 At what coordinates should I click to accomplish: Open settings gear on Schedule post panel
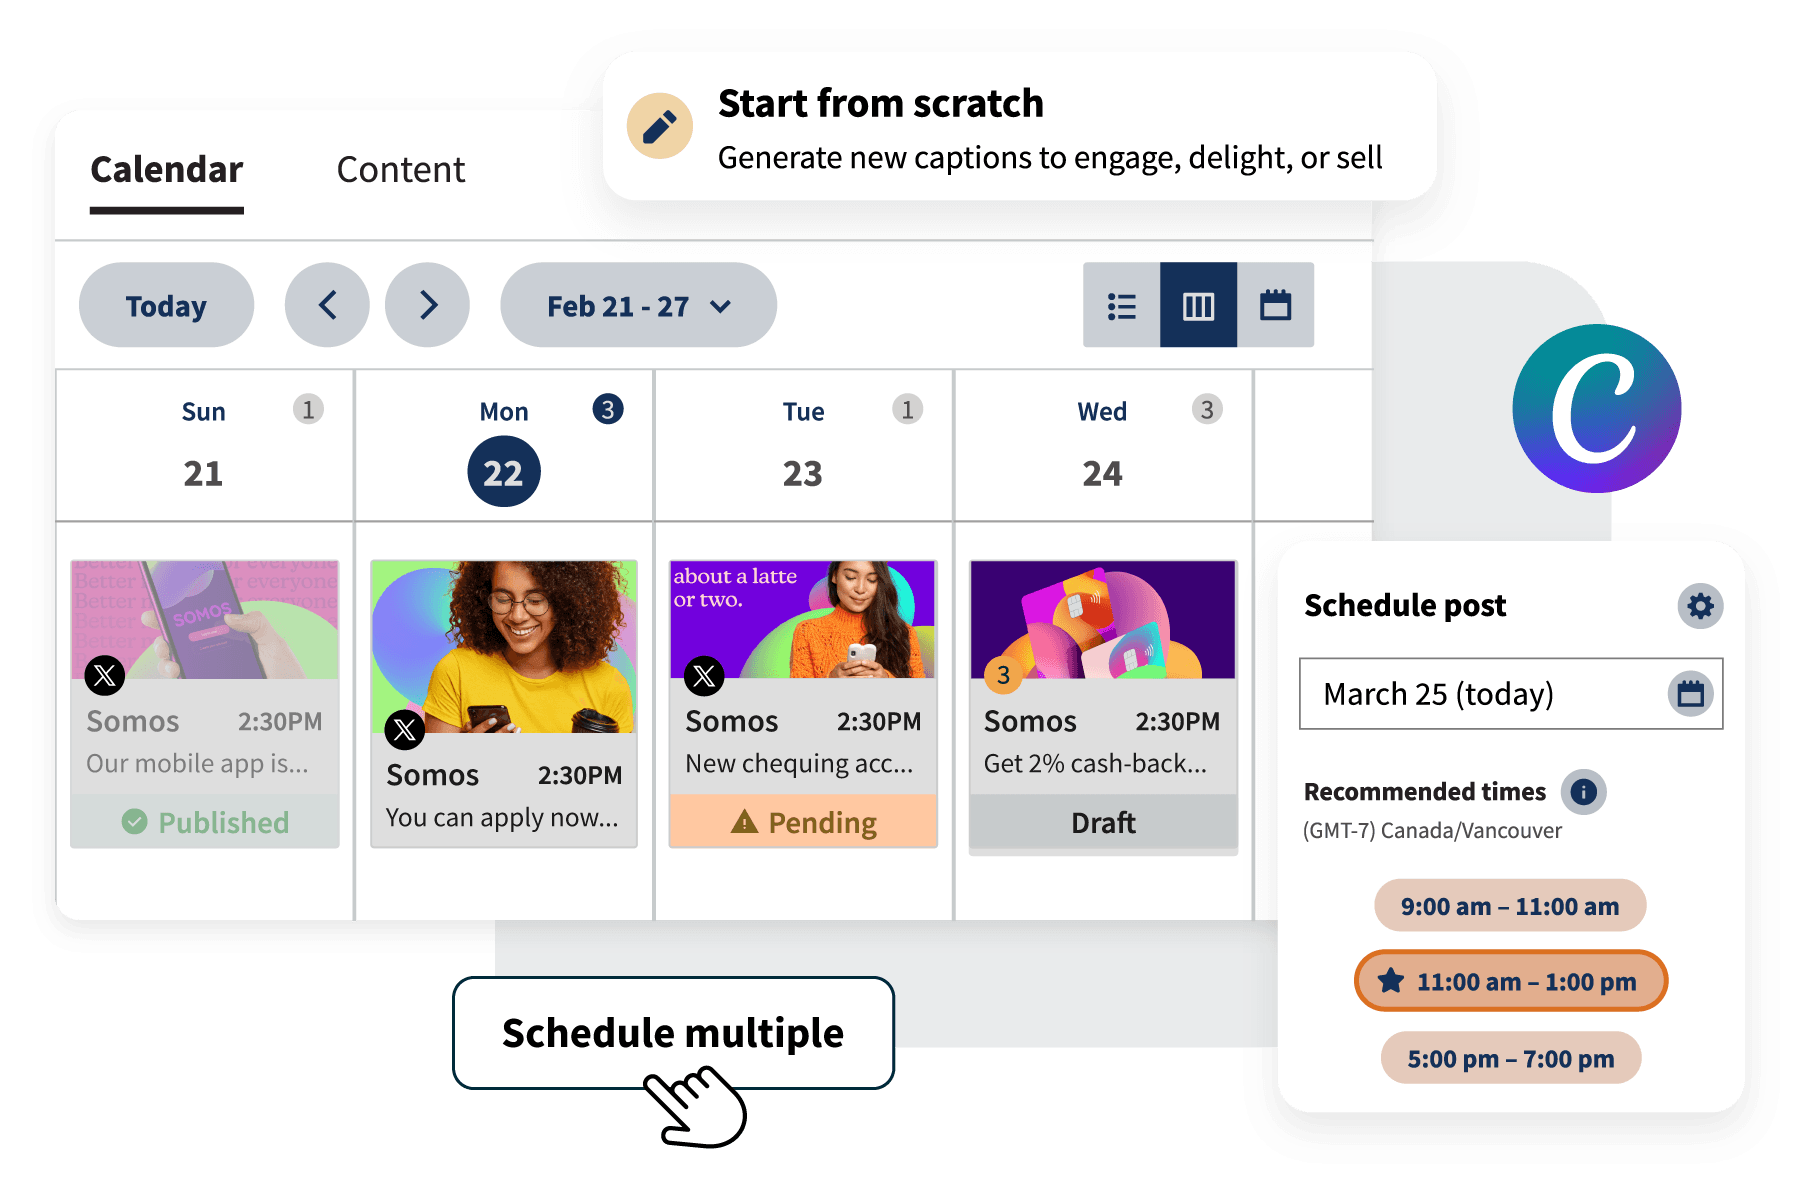[1701, 606]
